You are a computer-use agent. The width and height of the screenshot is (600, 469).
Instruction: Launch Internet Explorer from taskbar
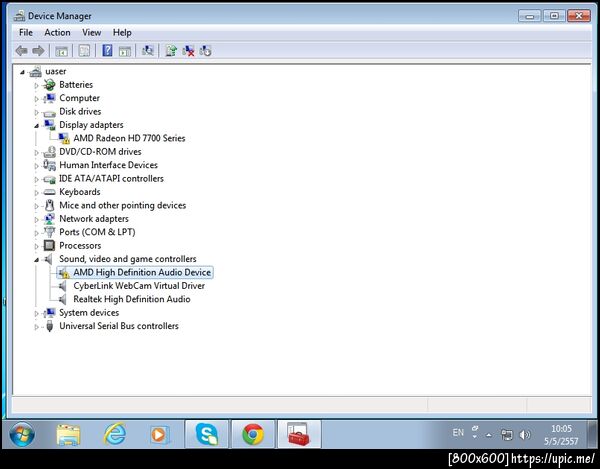(x=115, y=434)
